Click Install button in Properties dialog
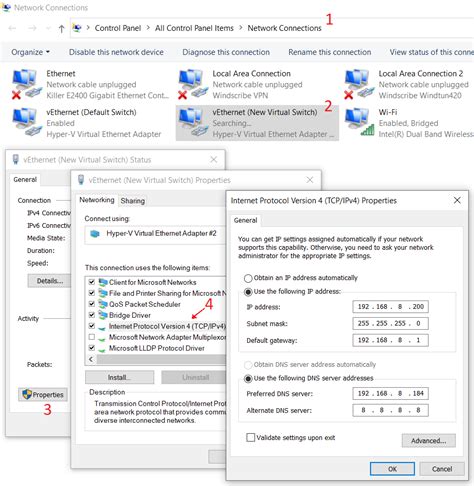 coord(119,377)
